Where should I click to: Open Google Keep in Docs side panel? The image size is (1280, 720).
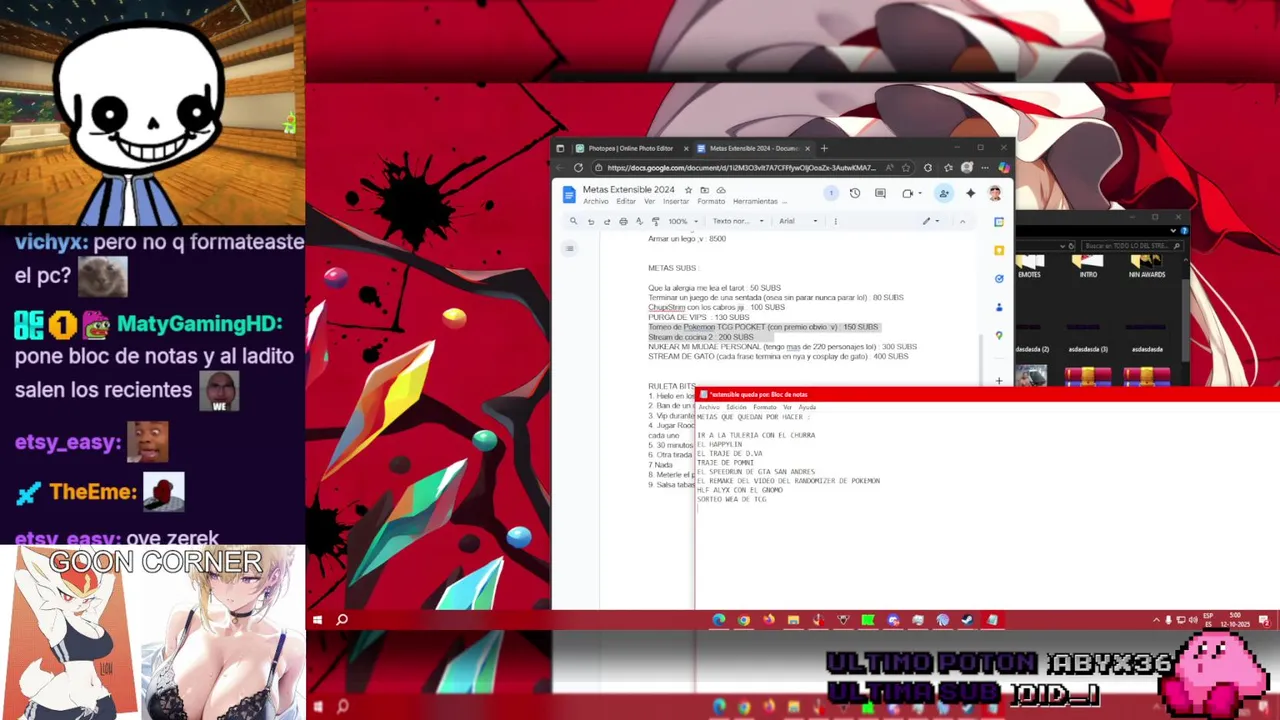click(998, 250)
